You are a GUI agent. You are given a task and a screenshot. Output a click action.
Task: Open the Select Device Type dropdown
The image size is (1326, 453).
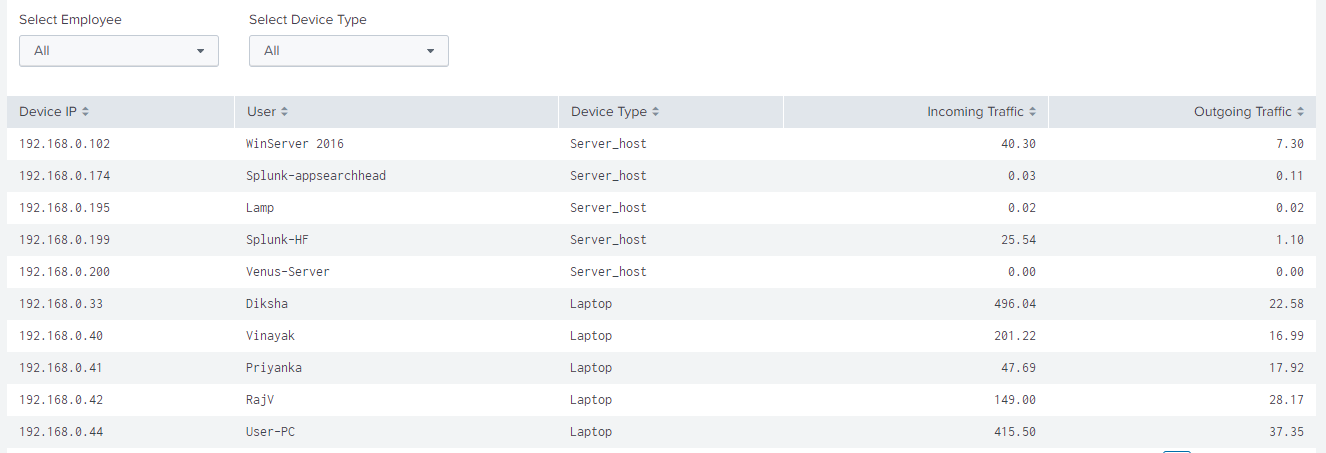pos(349,51)
